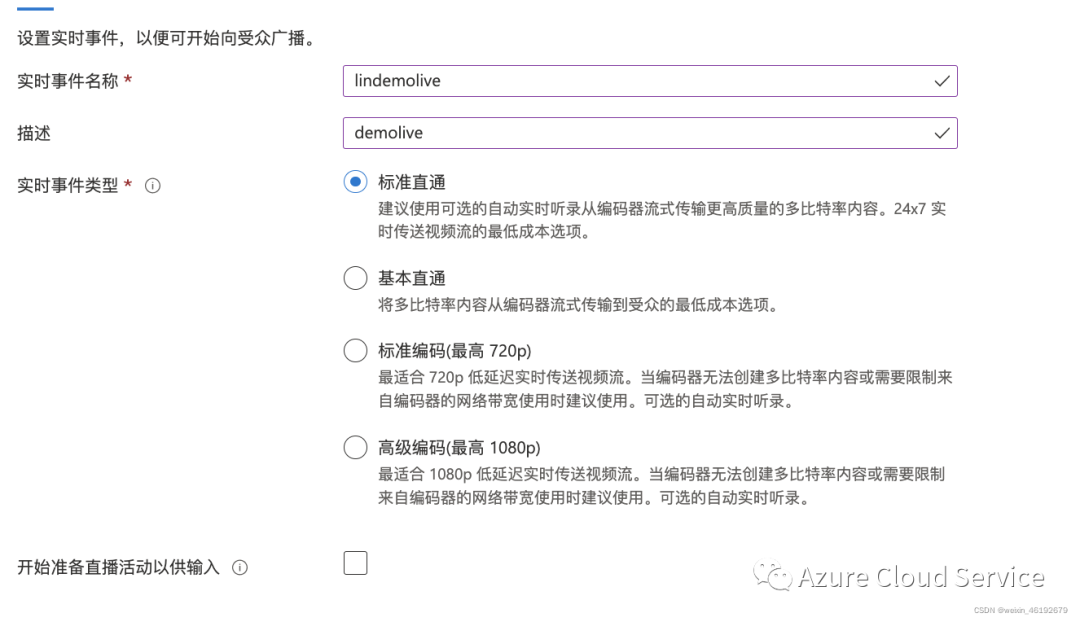This screenshot has height=622, width=1080.
Task: Click the 开始准备直播活动以供输入 label text
Action: [118, 567]
